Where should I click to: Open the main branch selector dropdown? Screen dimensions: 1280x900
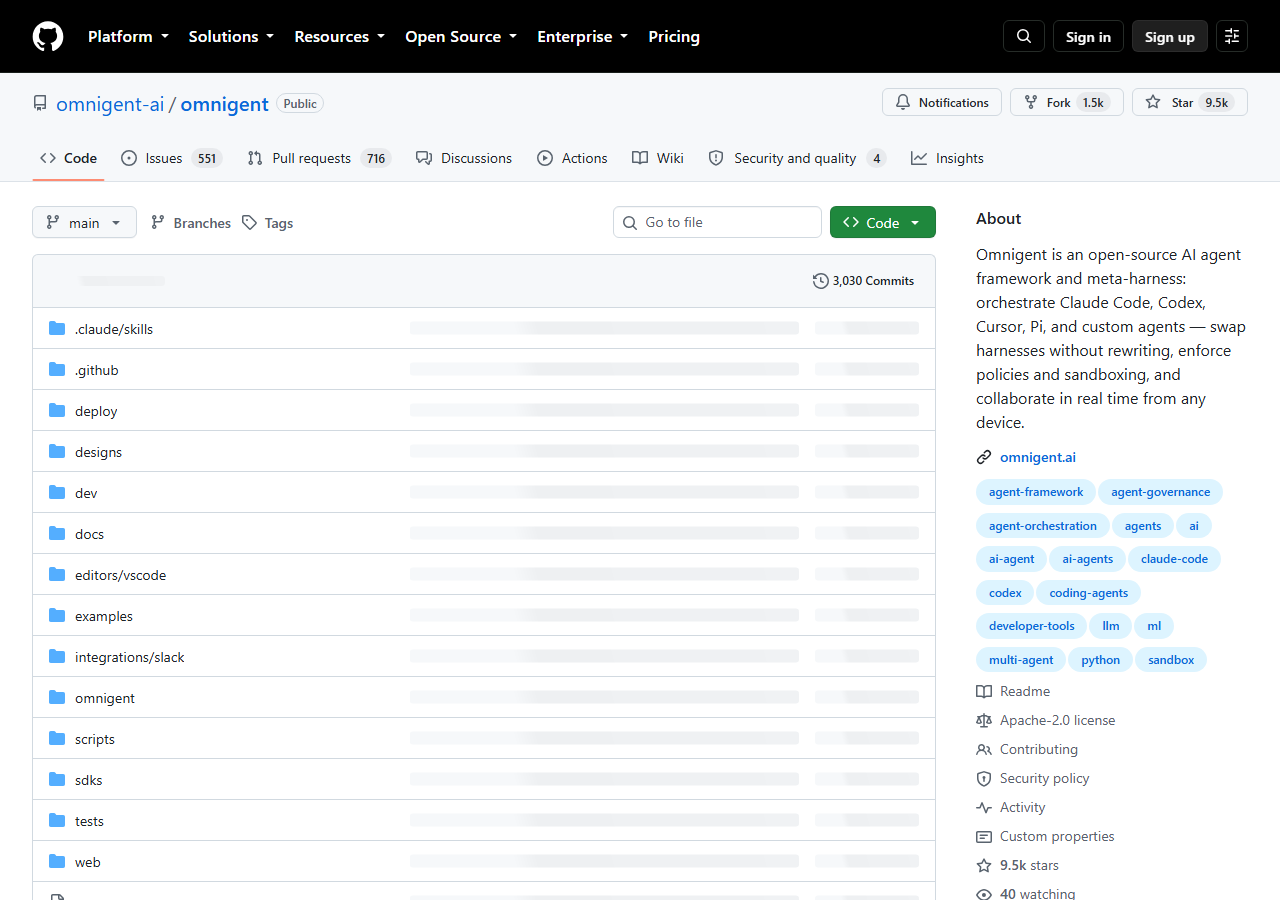tap(84, 222)
